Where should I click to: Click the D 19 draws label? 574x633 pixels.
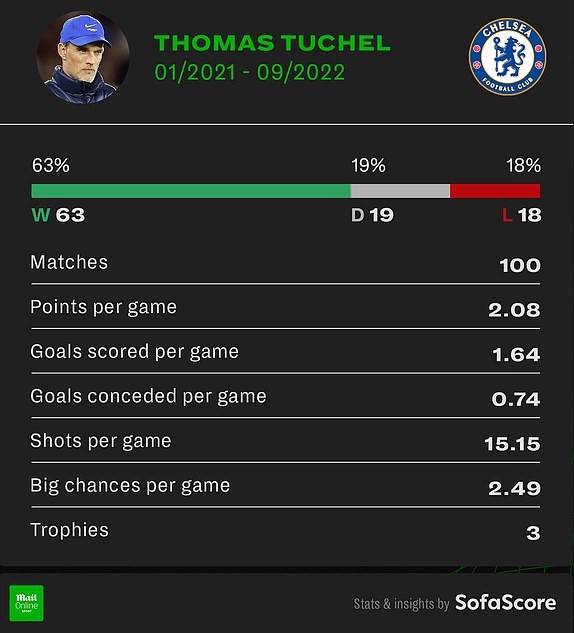pos(372,215)
